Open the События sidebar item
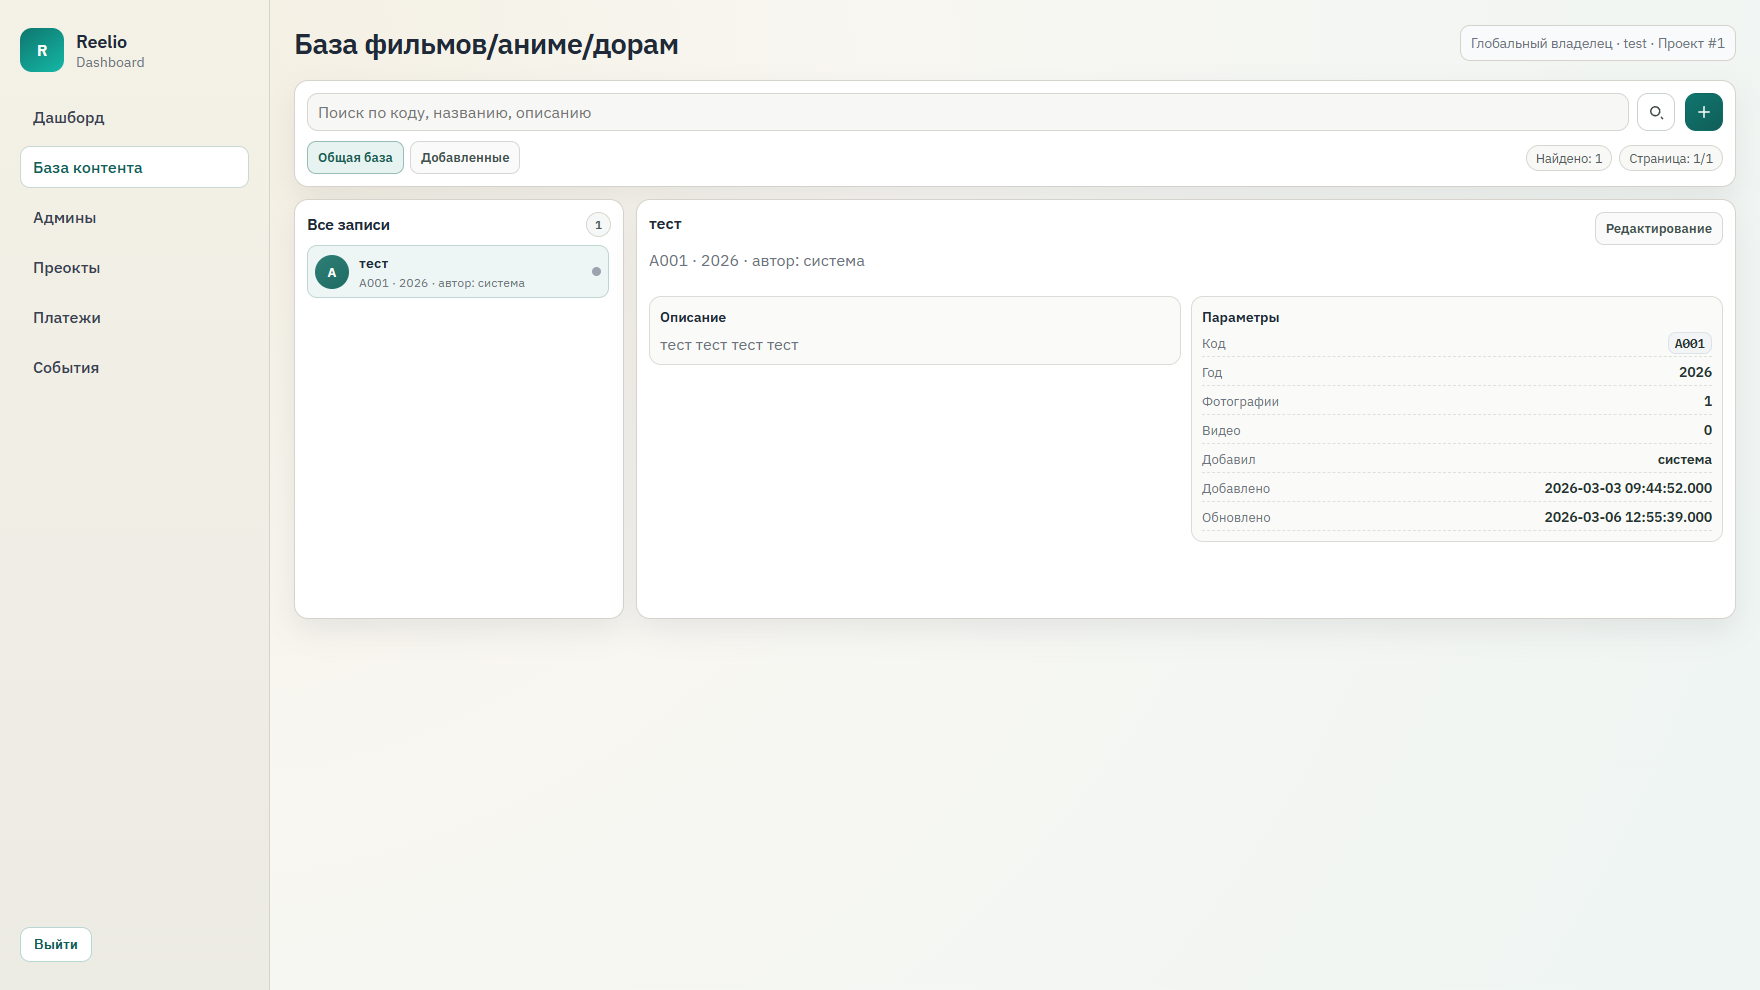This screenshot has height=990, width=1760. pyautogui.click(x=66, y=368)
